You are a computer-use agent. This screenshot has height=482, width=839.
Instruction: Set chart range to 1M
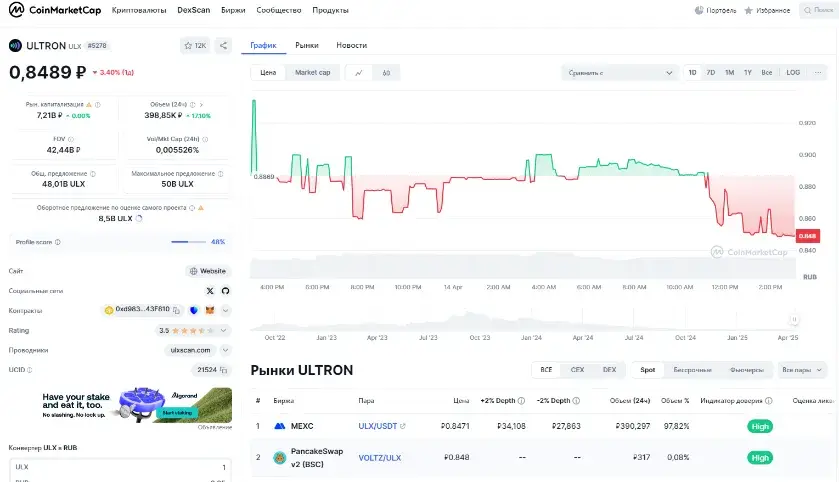pyautogui.click(x=729, y=72)
